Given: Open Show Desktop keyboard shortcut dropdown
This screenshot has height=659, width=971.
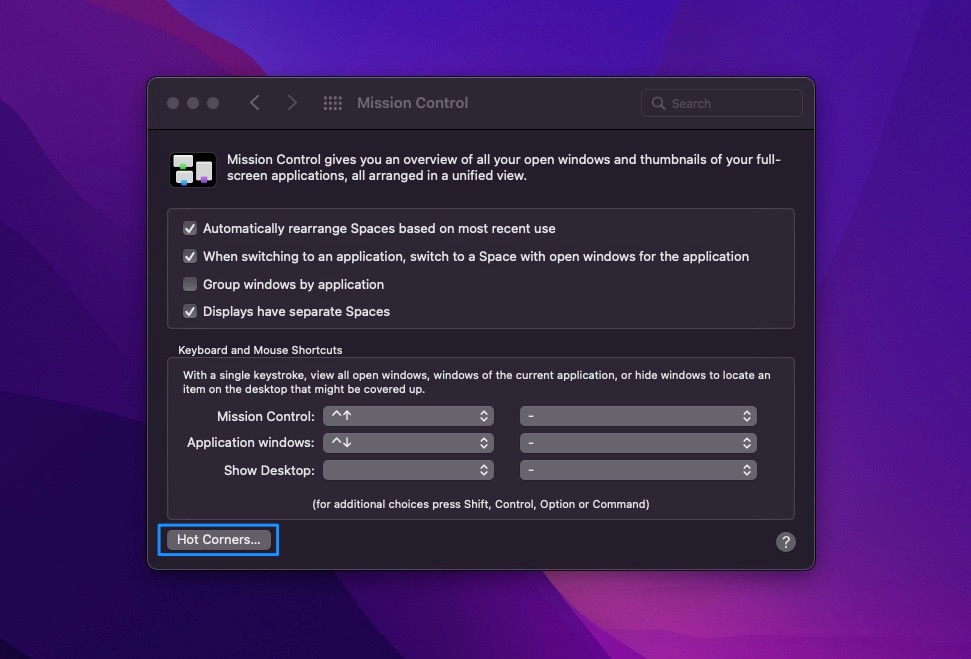Looking at the screenshot, I should (x=408, y=470).
